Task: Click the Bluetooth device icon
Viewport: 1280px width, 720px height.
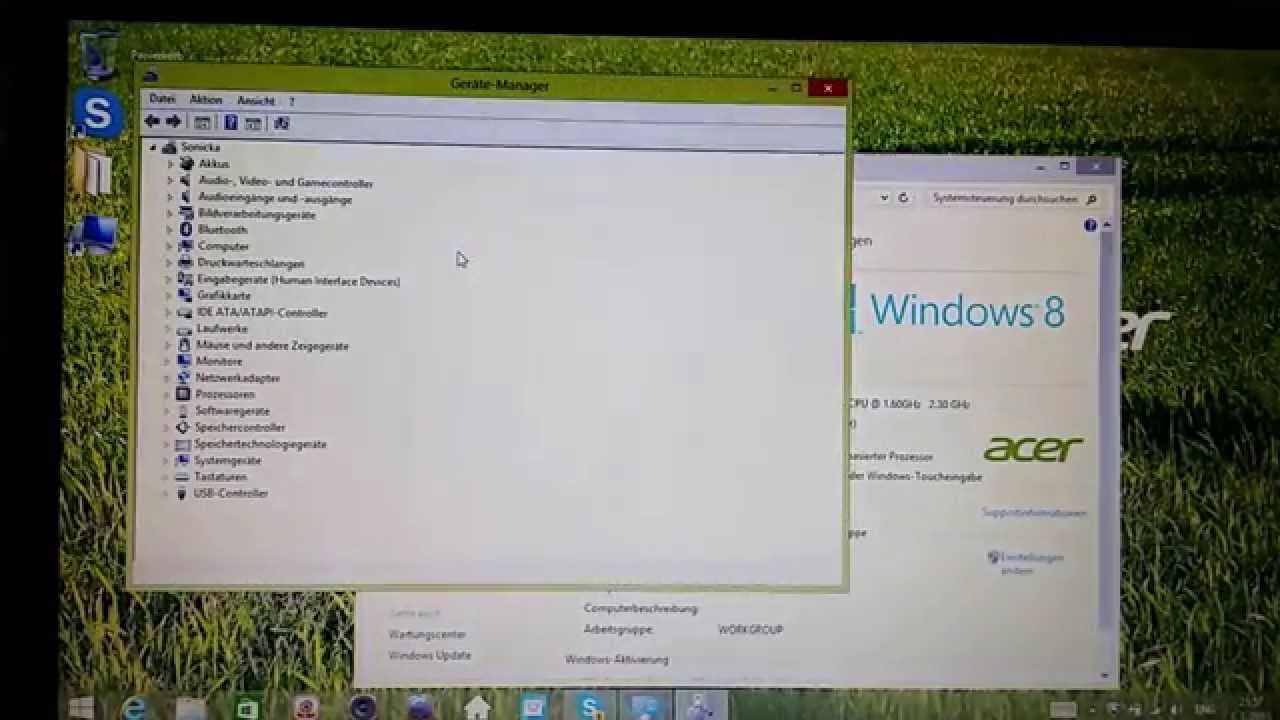Action: (185, 230)
